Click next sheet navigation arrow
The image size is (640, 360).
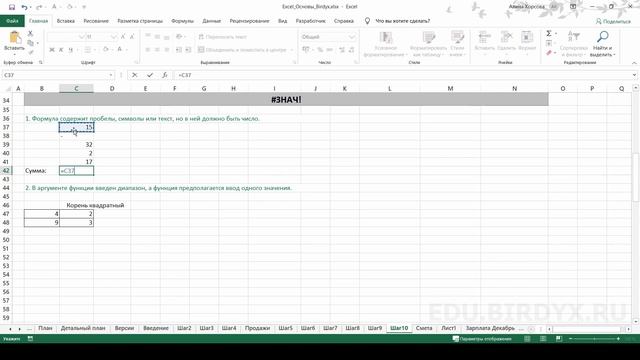click(x=19, y=329)
